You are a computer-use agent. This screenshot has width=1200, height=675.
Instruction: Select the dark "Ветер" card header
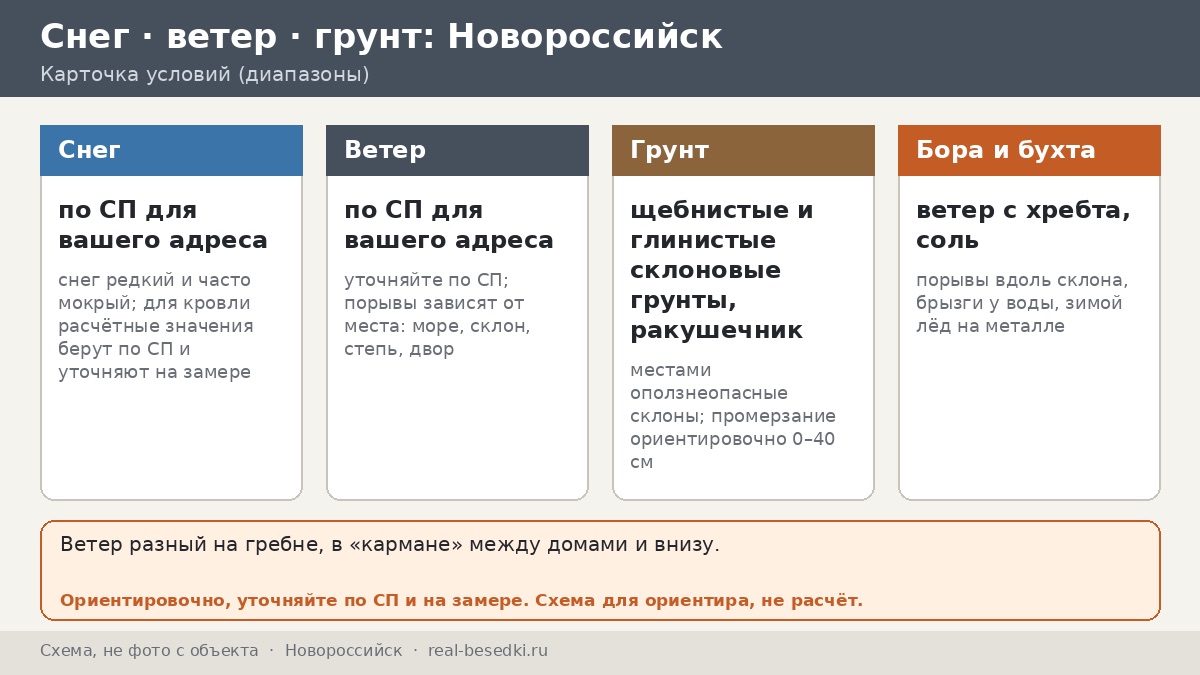[457, 150]
